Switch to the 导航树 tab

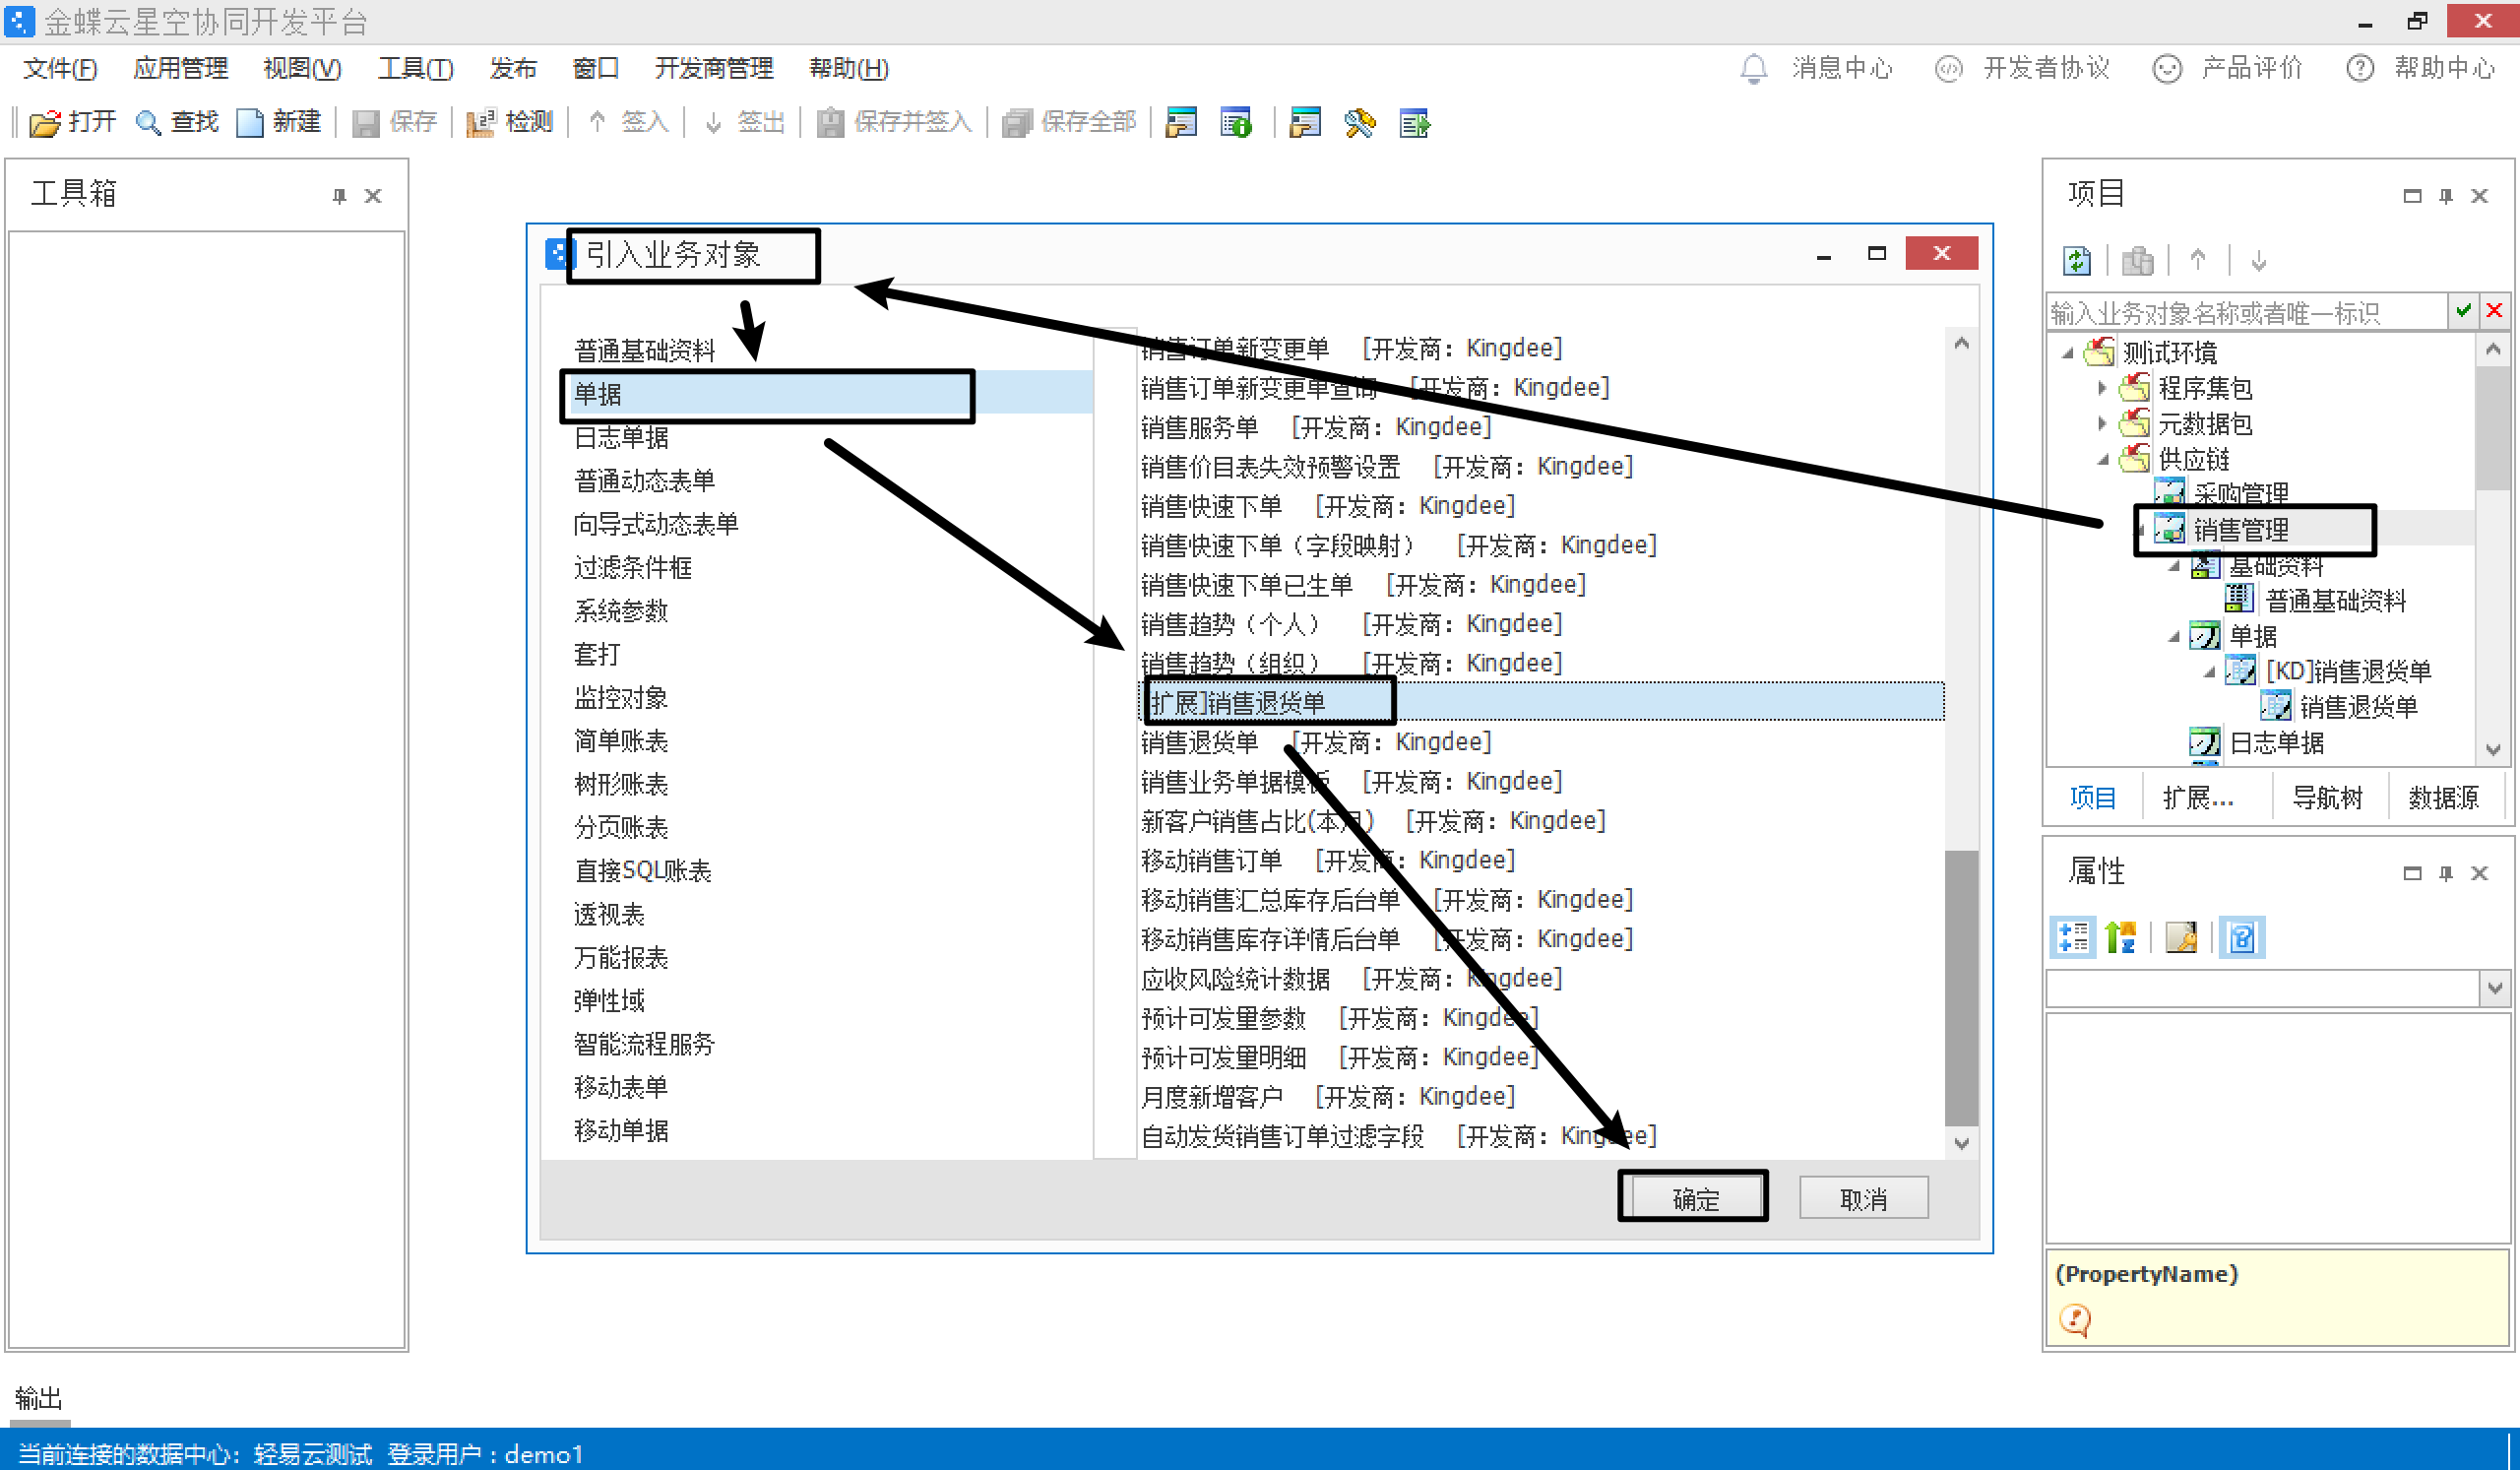click(x=2326, y=798)
